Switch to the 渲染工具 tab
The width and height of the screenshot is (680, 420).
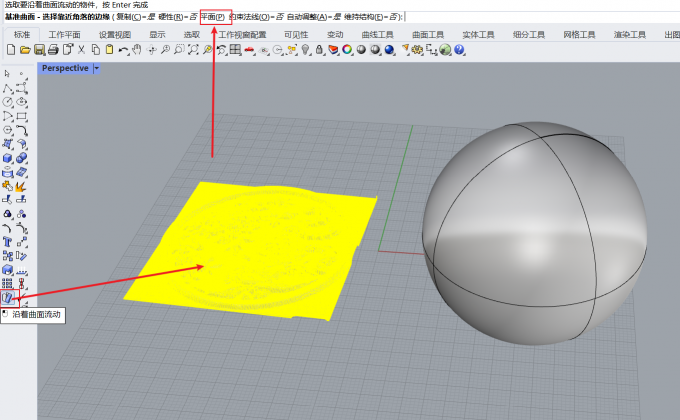[630, 35]
